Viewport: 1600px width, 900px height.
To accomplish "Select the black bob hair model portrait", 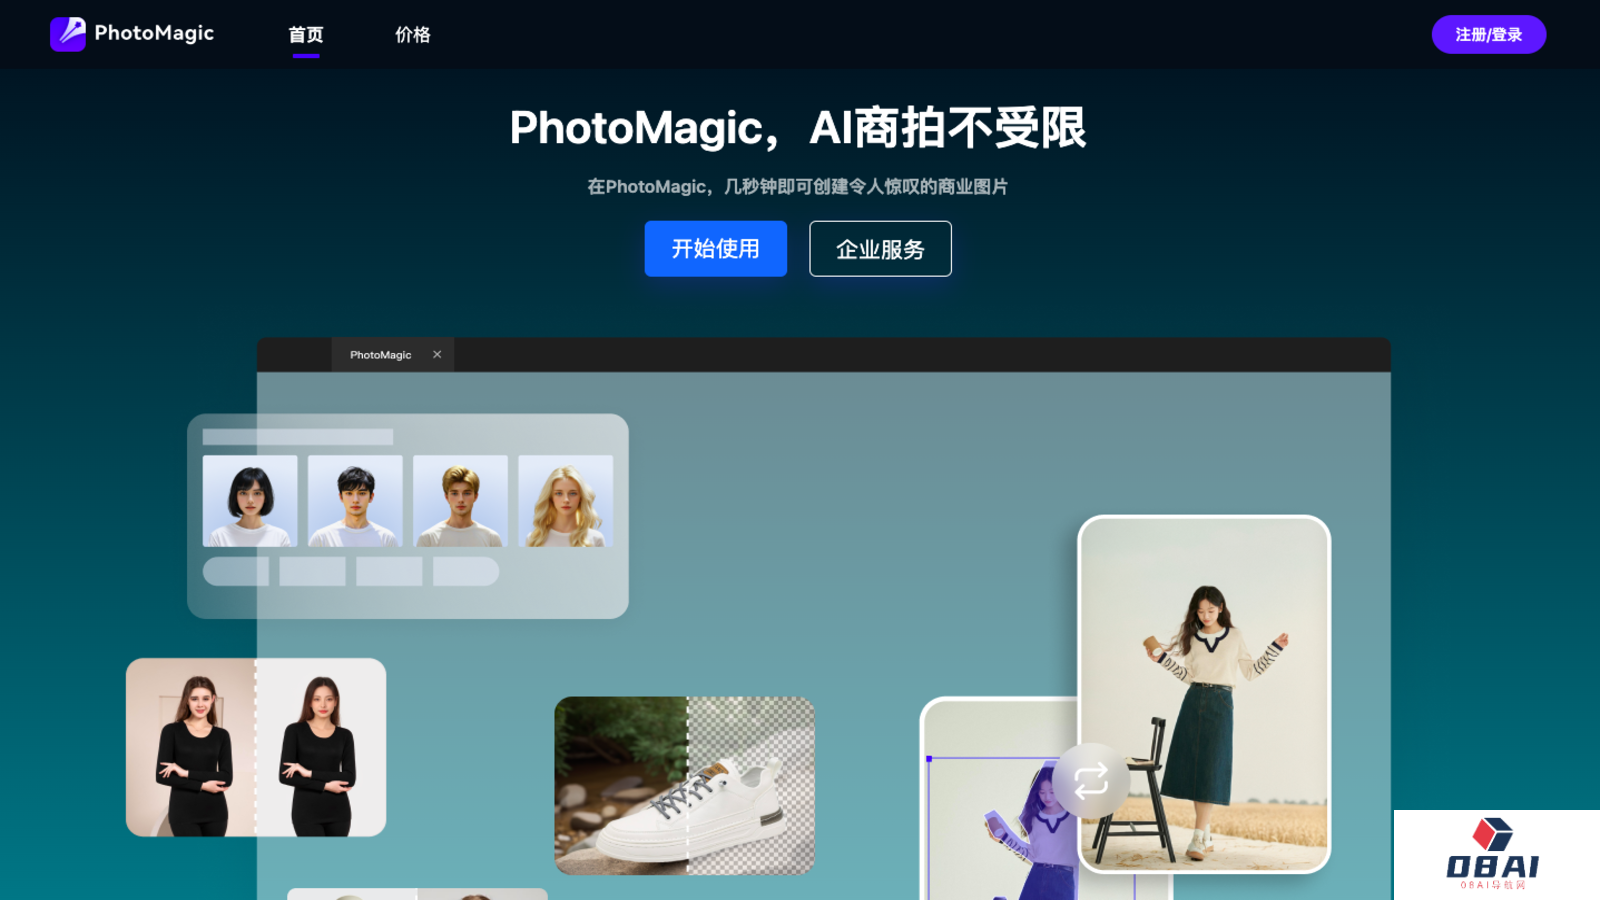I will pyautogui.click(x=250, y=501).
